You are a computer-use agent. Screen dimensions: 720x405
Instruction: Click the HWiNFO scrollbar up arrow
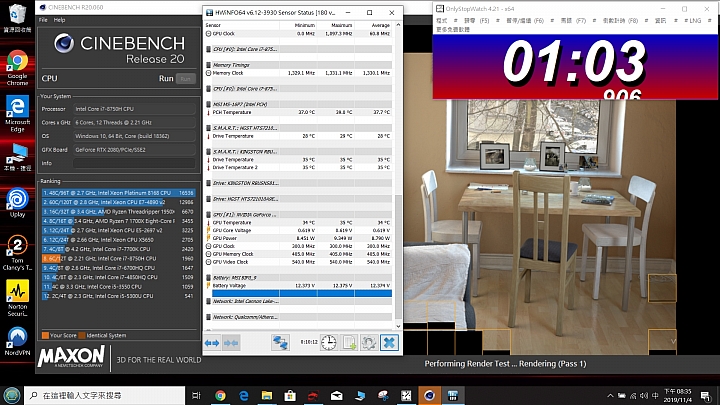tap(398, 25)
